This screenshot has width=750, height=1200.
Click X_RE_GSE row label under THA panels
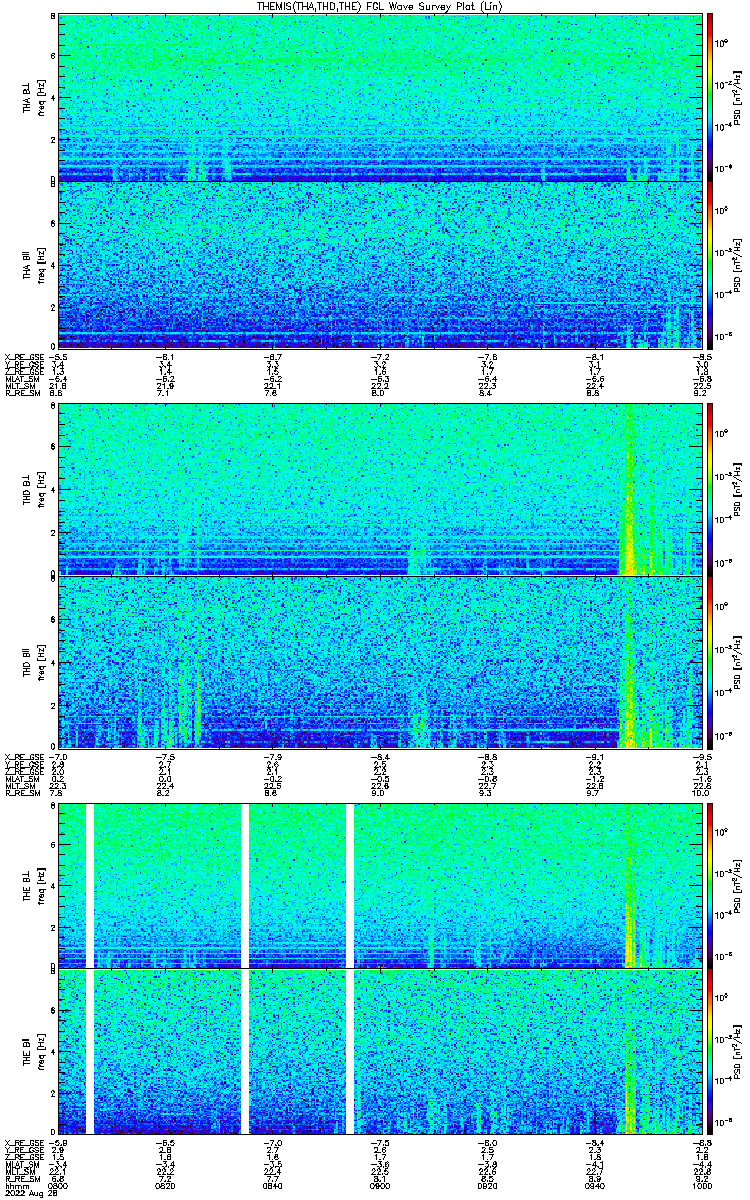point(24,356)
